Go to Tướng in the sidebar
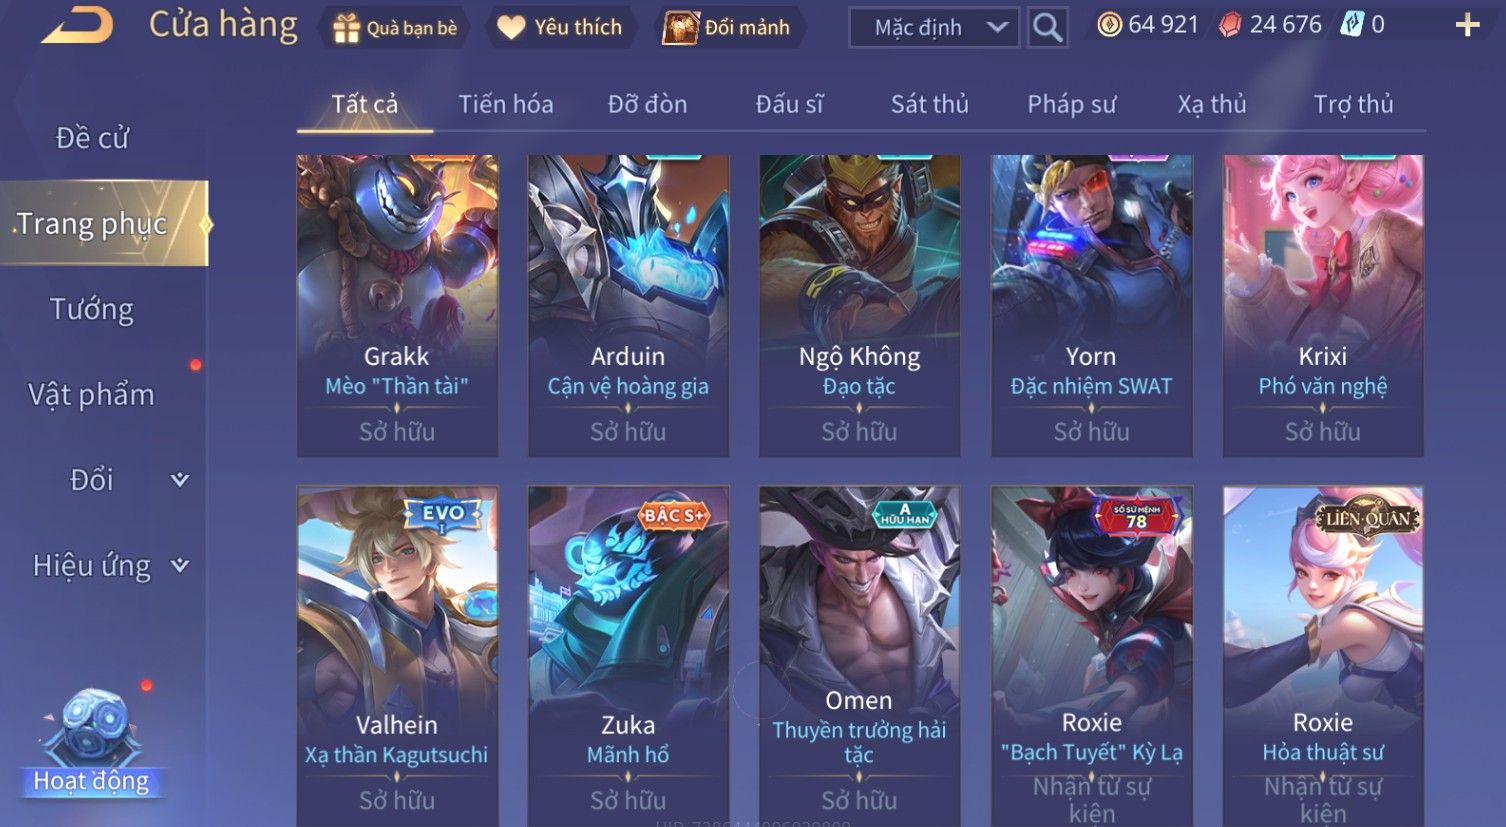 92,309
